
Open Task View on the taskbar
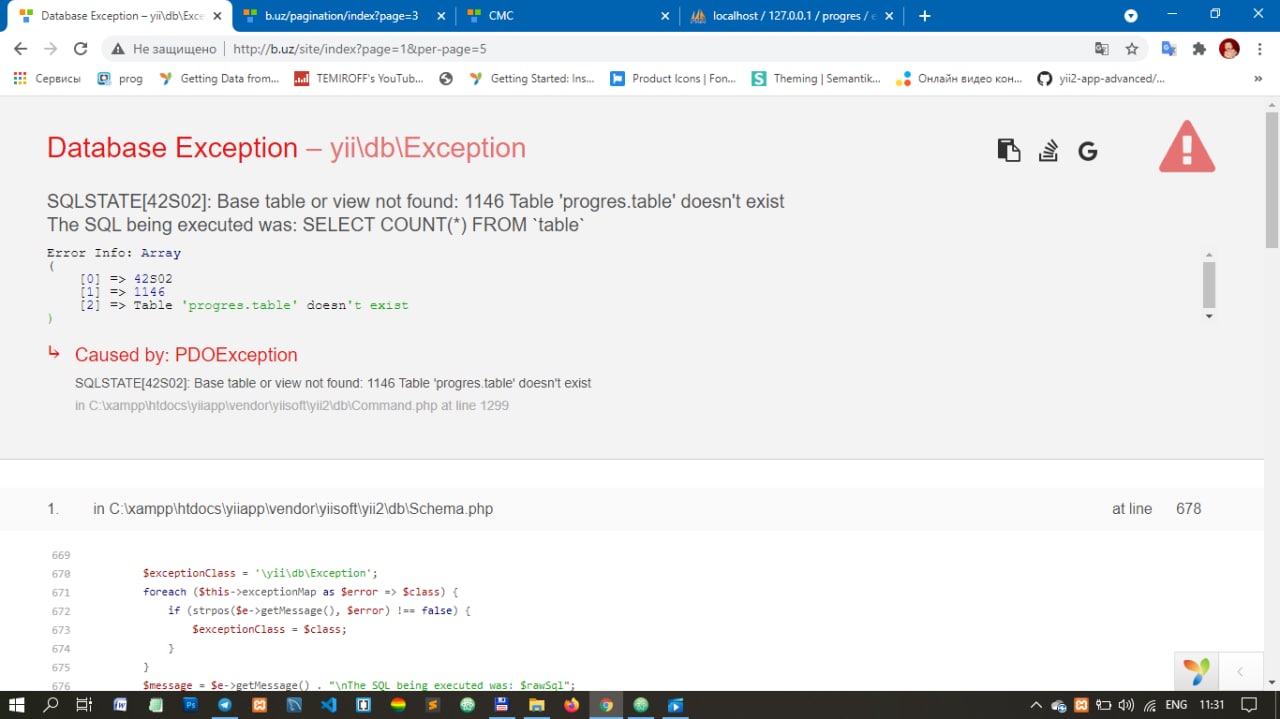85,705
